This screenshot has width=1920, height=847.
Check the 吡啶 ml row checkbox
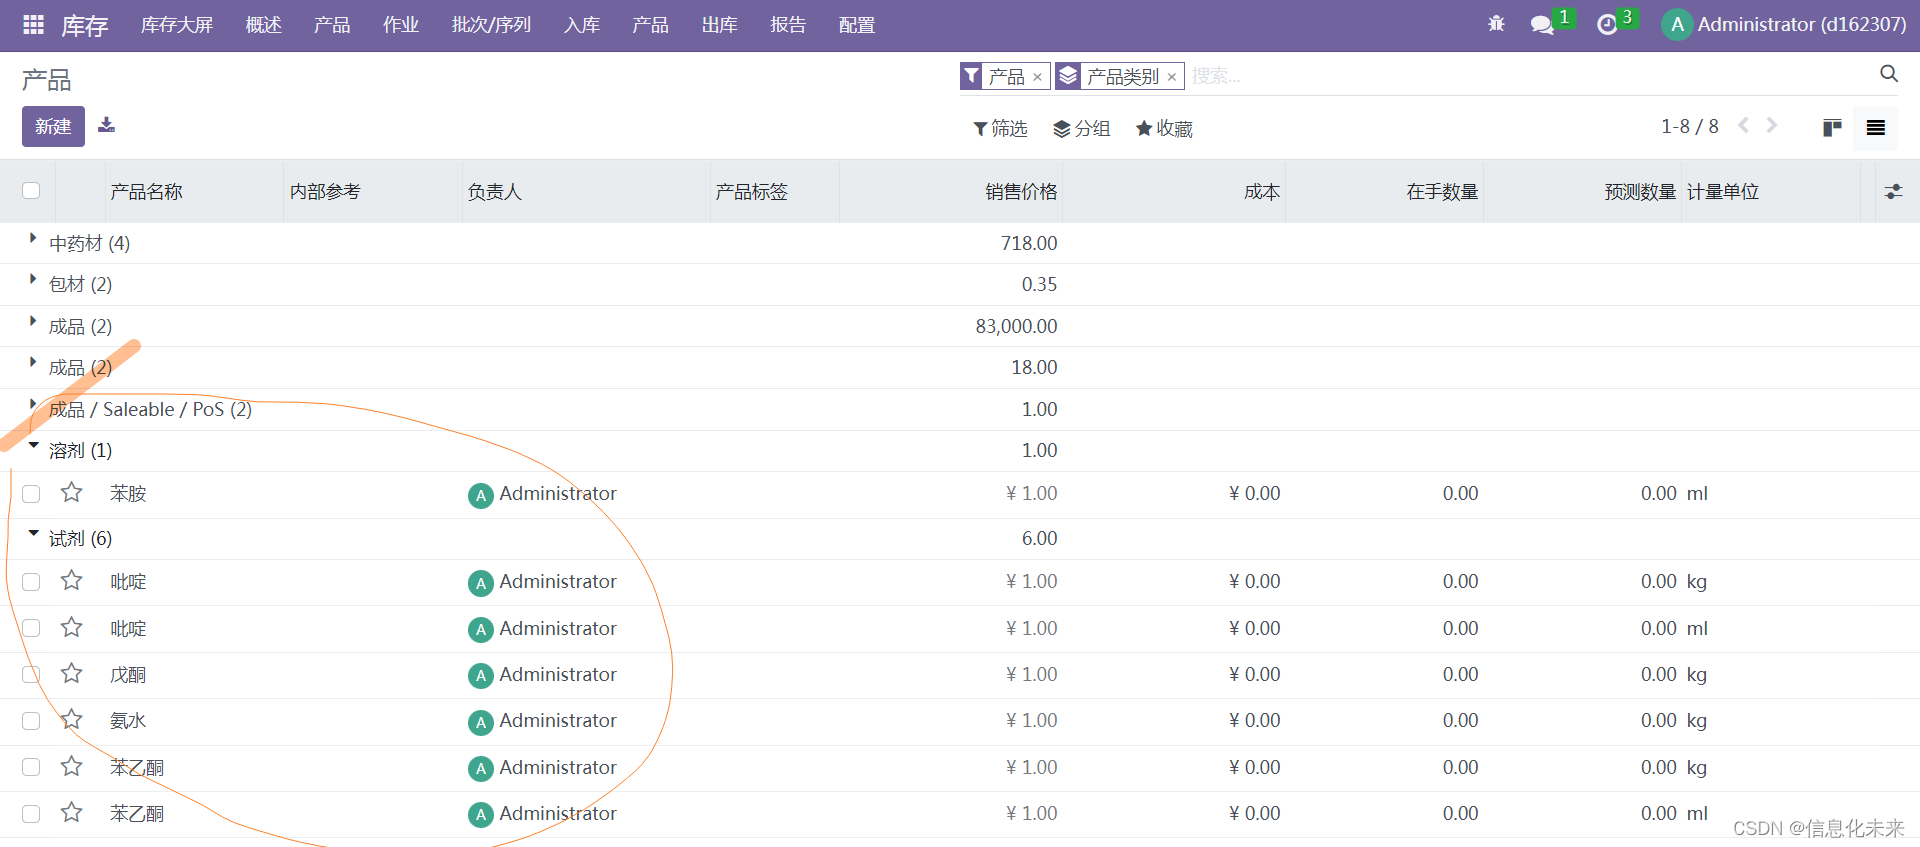(x=31, y=628)
